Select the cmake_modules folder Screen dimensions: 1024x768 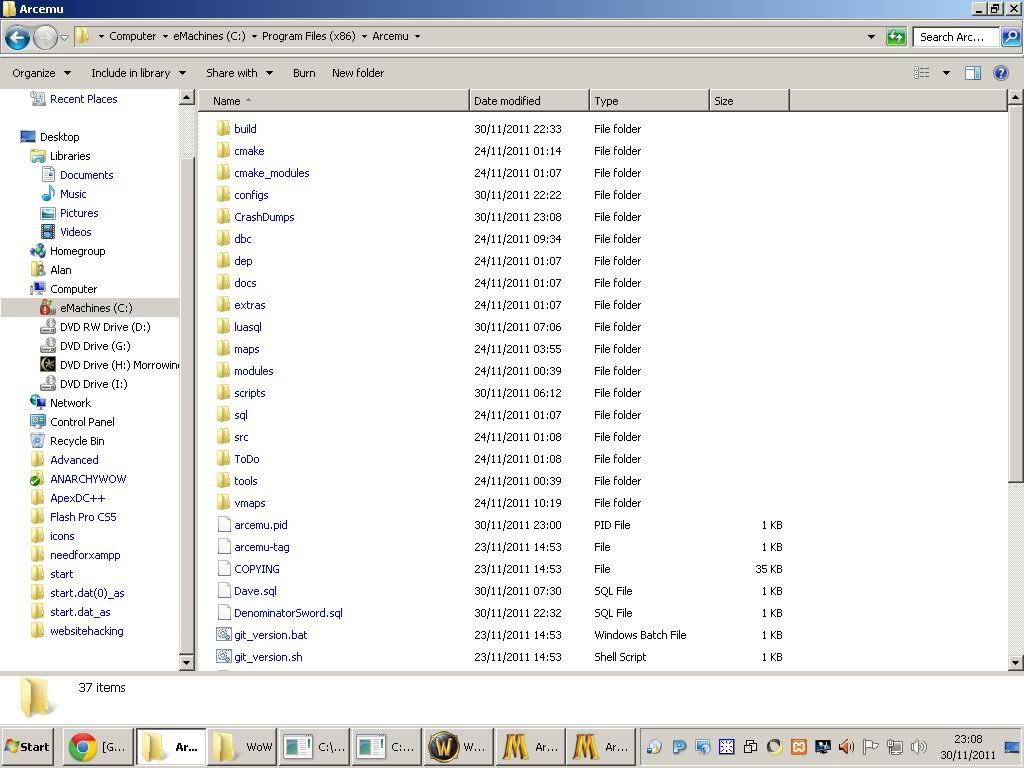coord(272,173)
